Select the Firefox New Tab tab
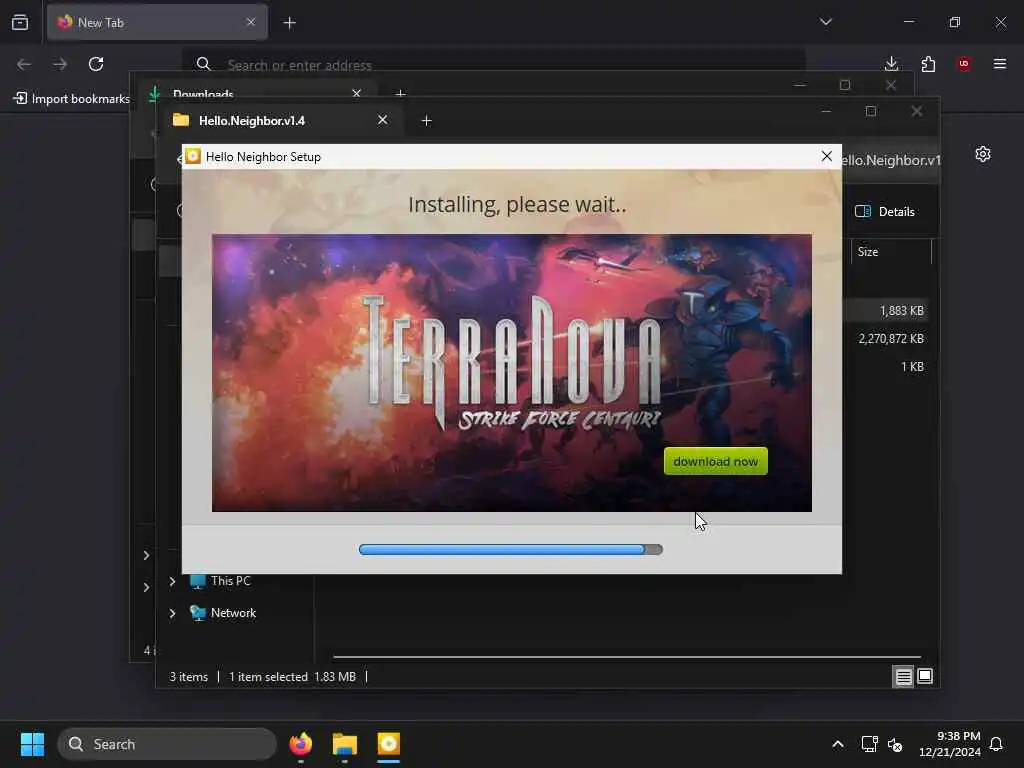 click(x=157, y=22)
